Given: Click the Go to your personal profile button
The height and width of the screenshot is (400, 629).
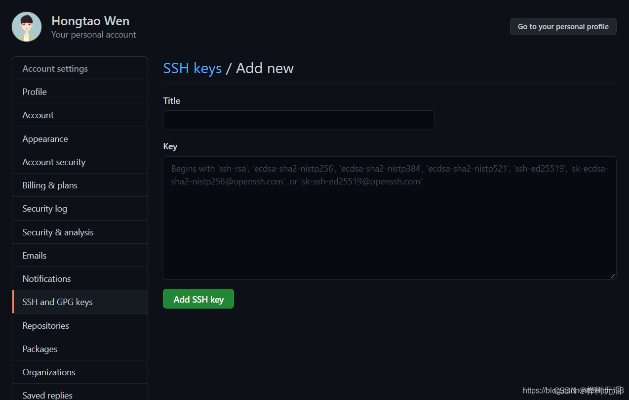Looking at the screenshot, I should [563, 27].
